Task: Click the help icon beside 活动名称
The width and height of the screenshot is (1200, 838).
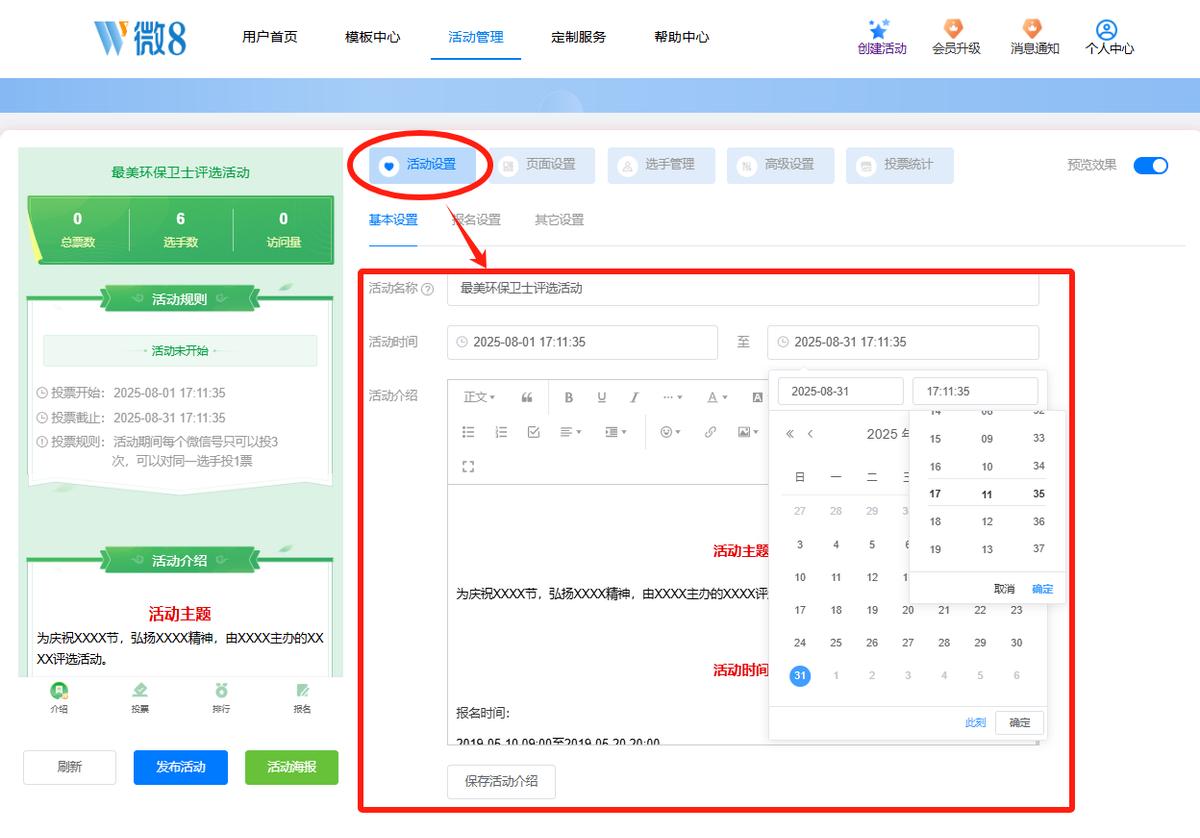Action: (428, 289)
